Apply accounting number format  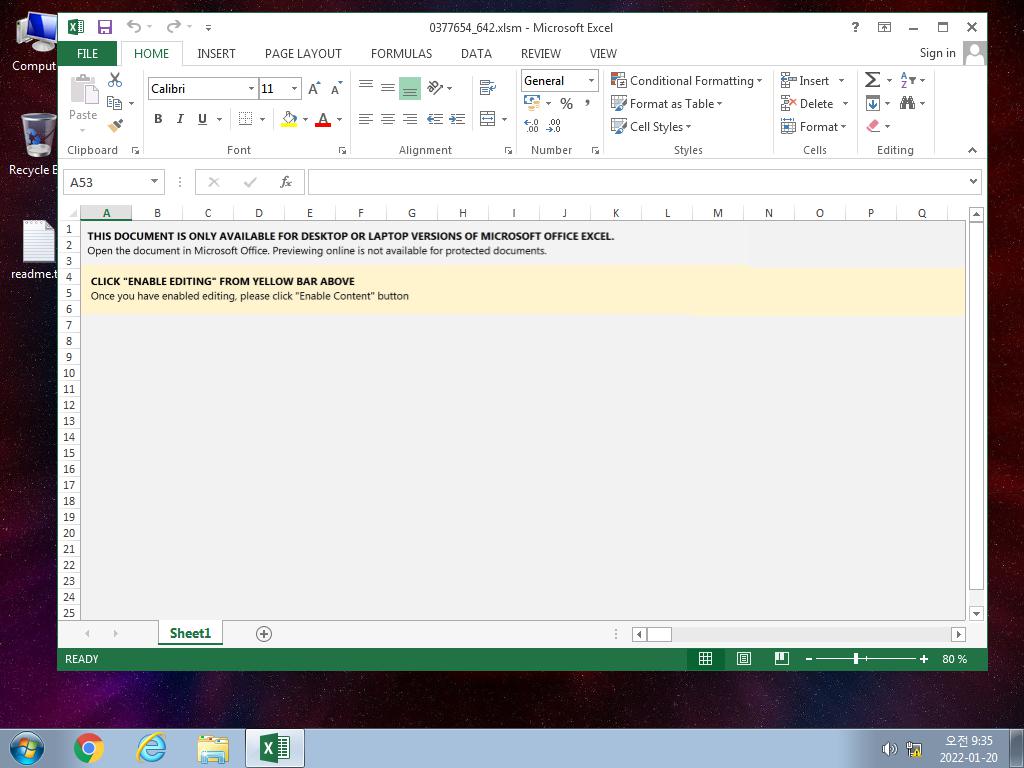pos(532,103)
